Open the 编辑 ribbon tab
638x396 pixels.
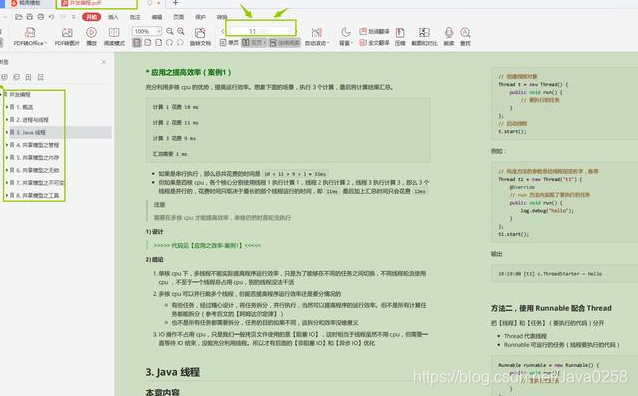157,17
